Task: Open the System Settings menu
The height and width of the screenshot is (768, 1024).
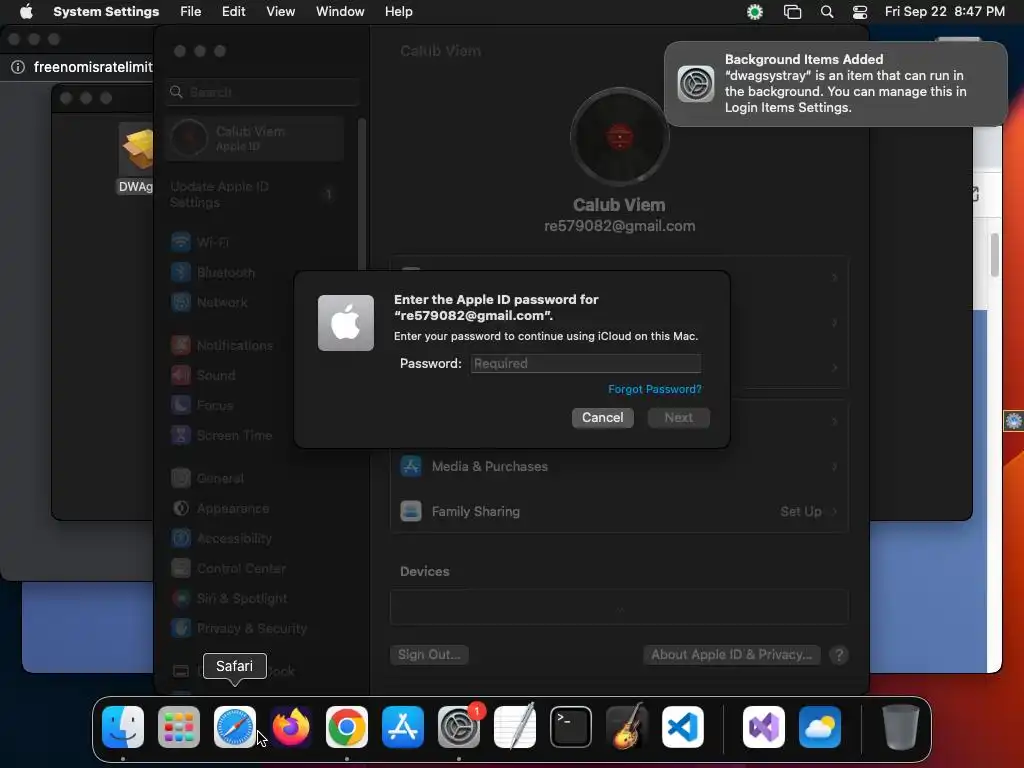Action: click(x=106, y=12)
